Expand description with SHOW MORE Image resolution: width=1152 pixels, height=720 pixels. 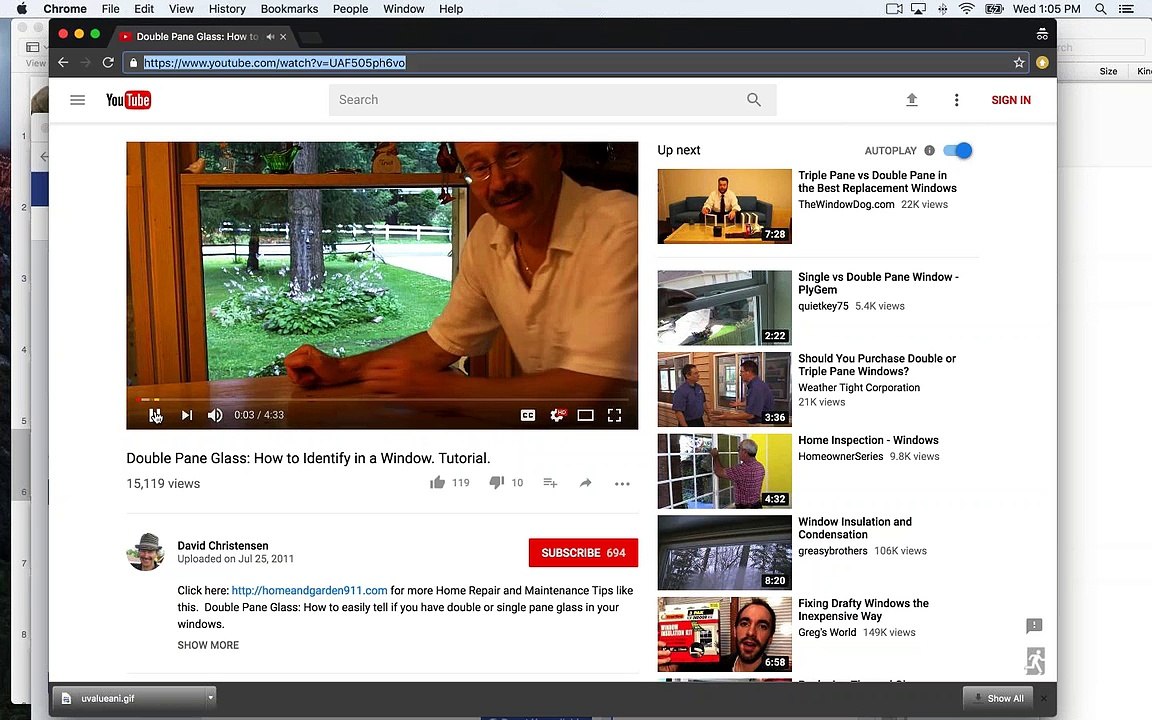click(x=208, y=645)
